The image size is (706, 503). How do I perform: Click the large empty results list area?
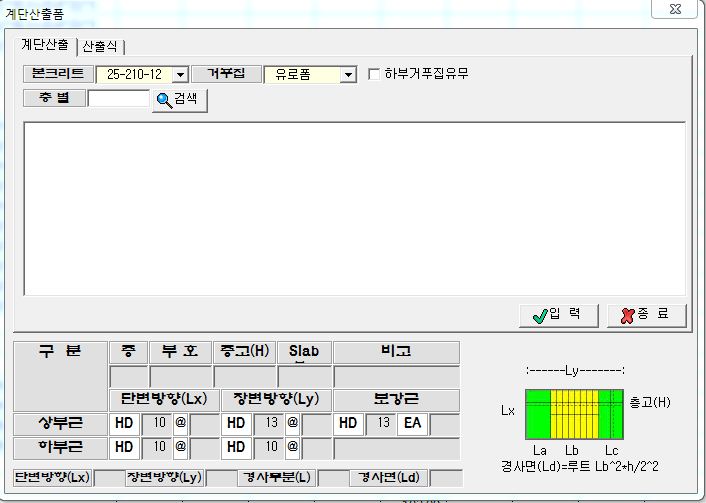point(354,208)
